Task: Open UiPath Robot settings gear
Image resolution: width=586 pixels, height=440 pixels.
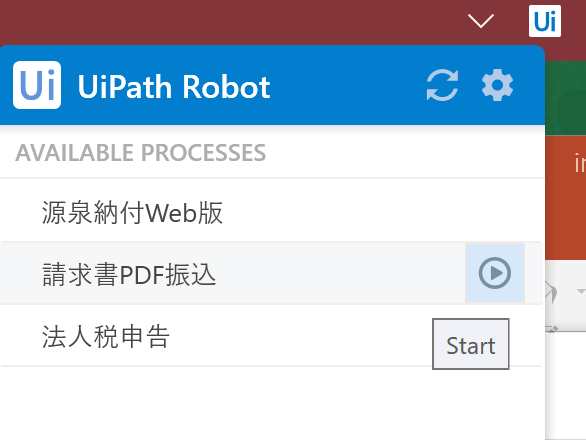Action: pyautogui.click(x=497, y=85)
